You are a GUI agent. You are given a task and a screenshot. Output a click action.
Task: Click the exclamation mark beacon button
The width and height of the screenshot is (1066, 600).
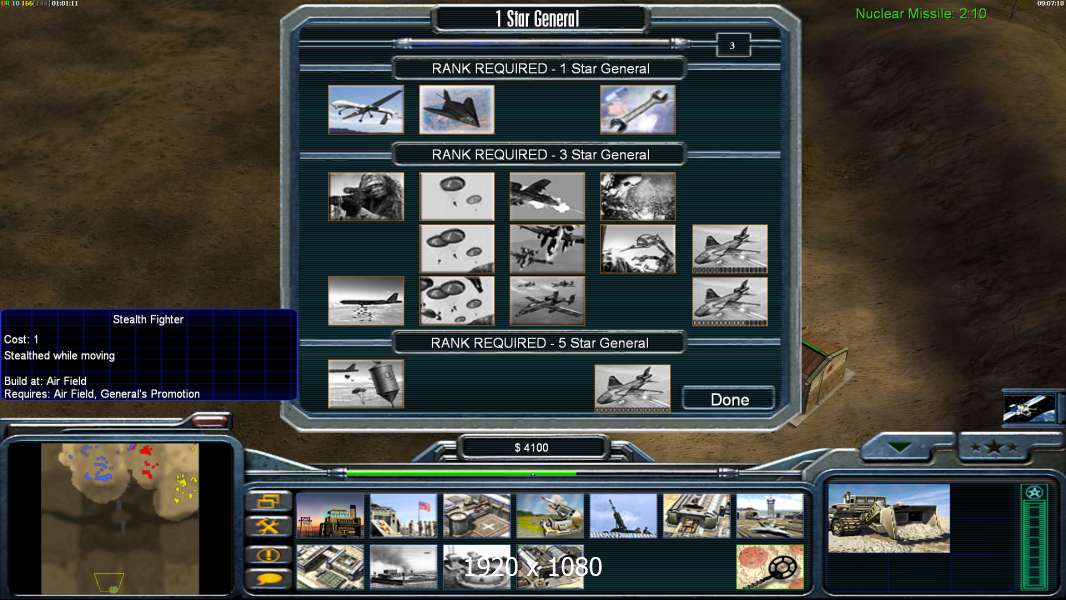coord(269,554)
